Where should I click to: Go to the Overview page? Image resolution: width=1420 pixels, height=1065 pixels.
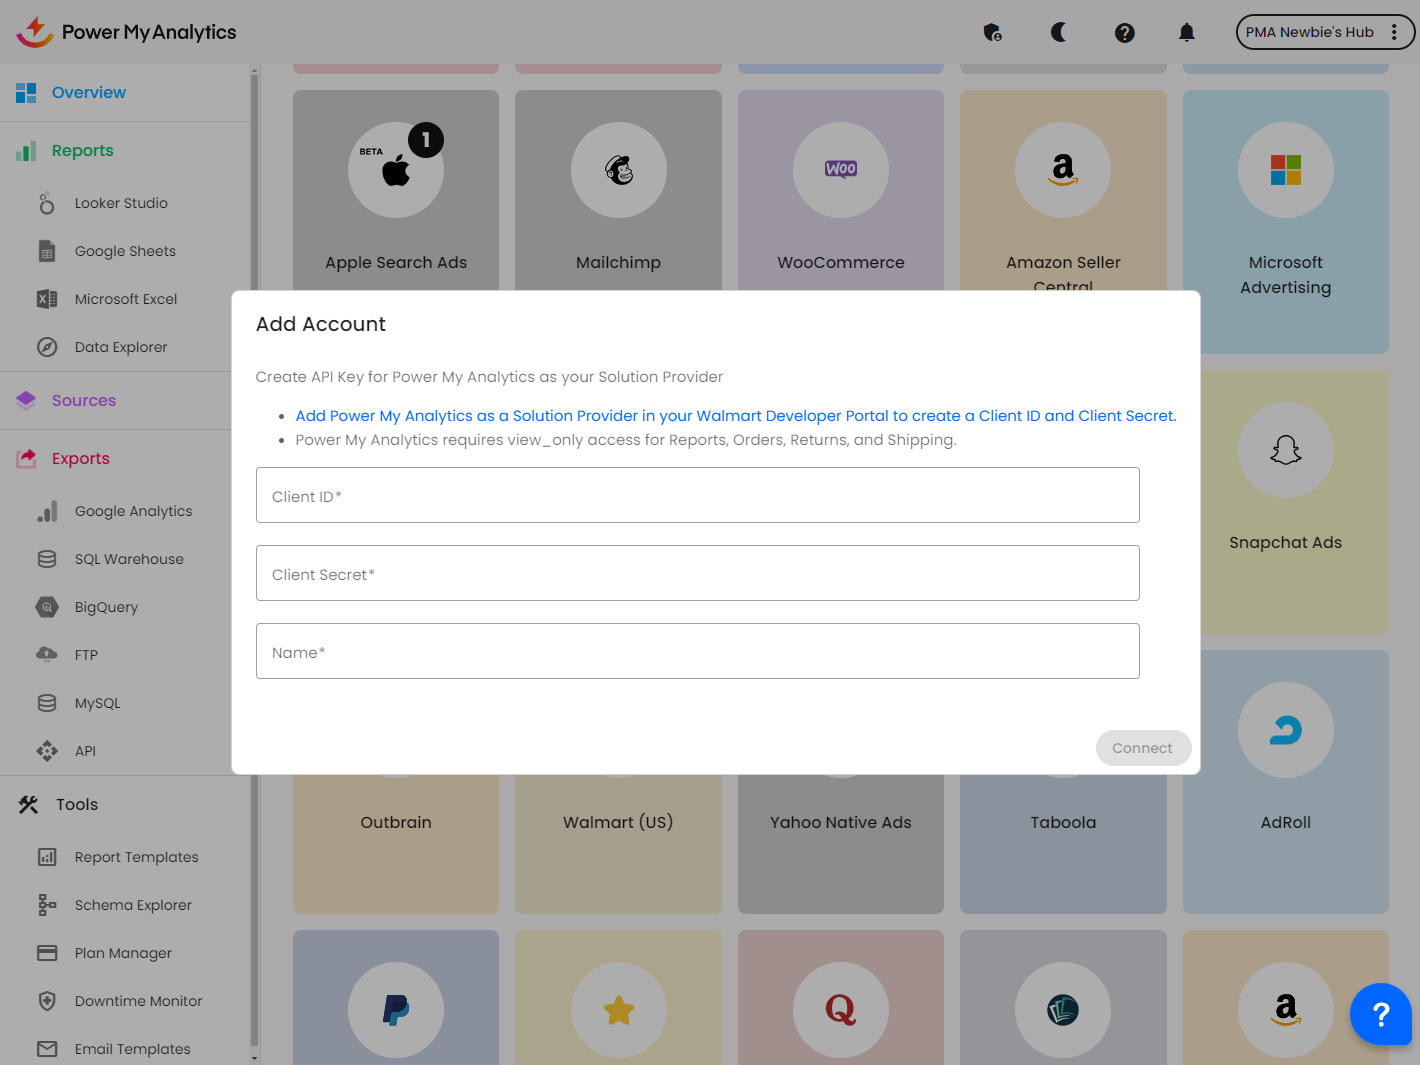[88, 93]
